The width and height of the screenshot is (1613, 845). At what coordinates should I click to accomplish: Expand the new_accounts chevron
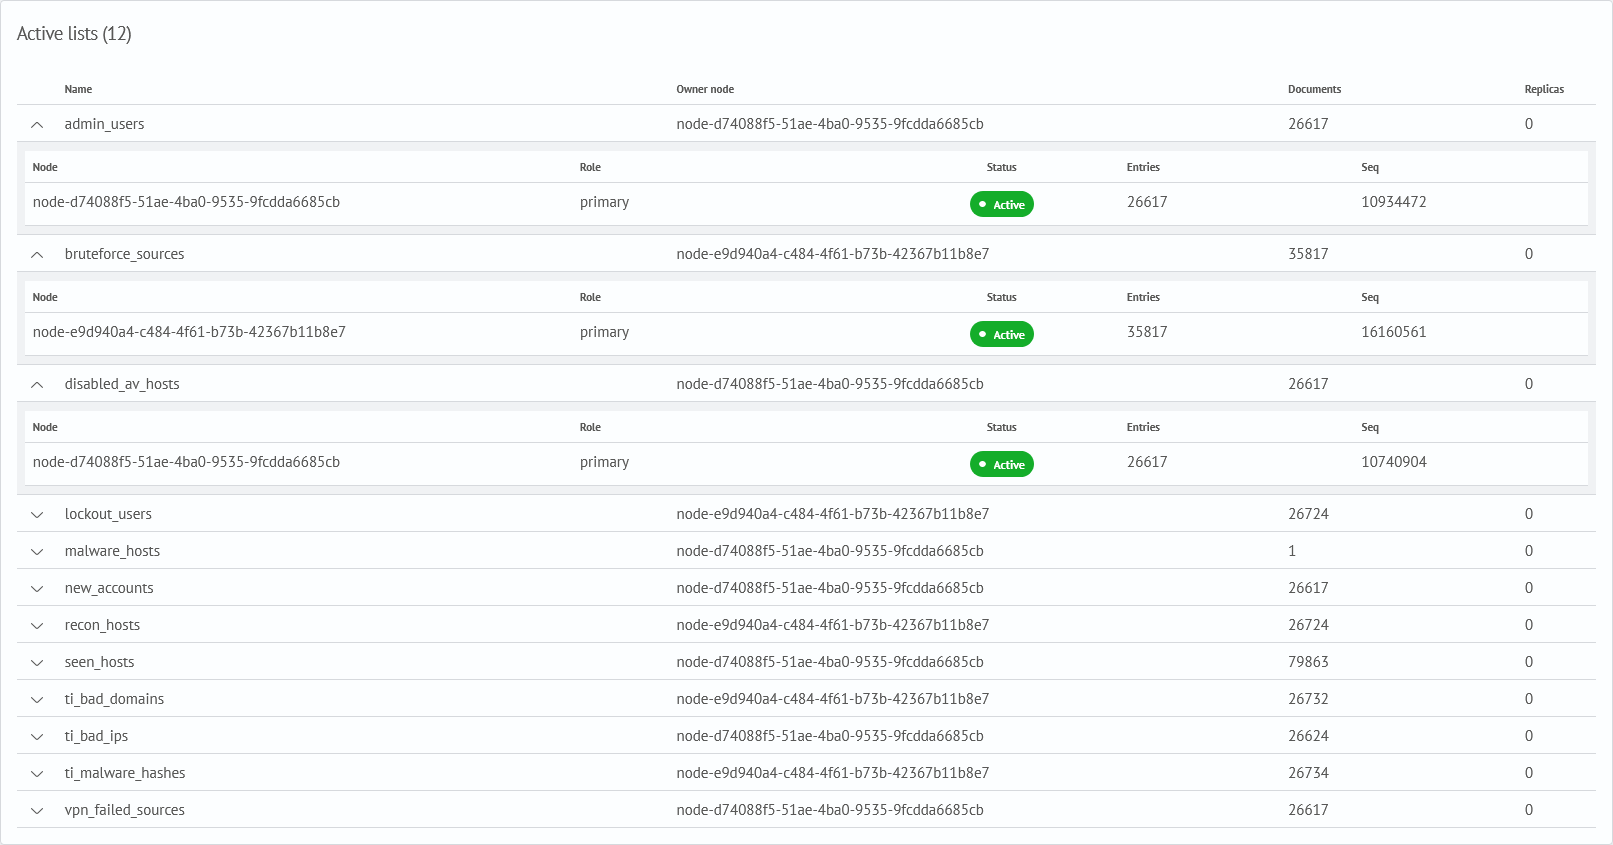click(x=37, y=589)
